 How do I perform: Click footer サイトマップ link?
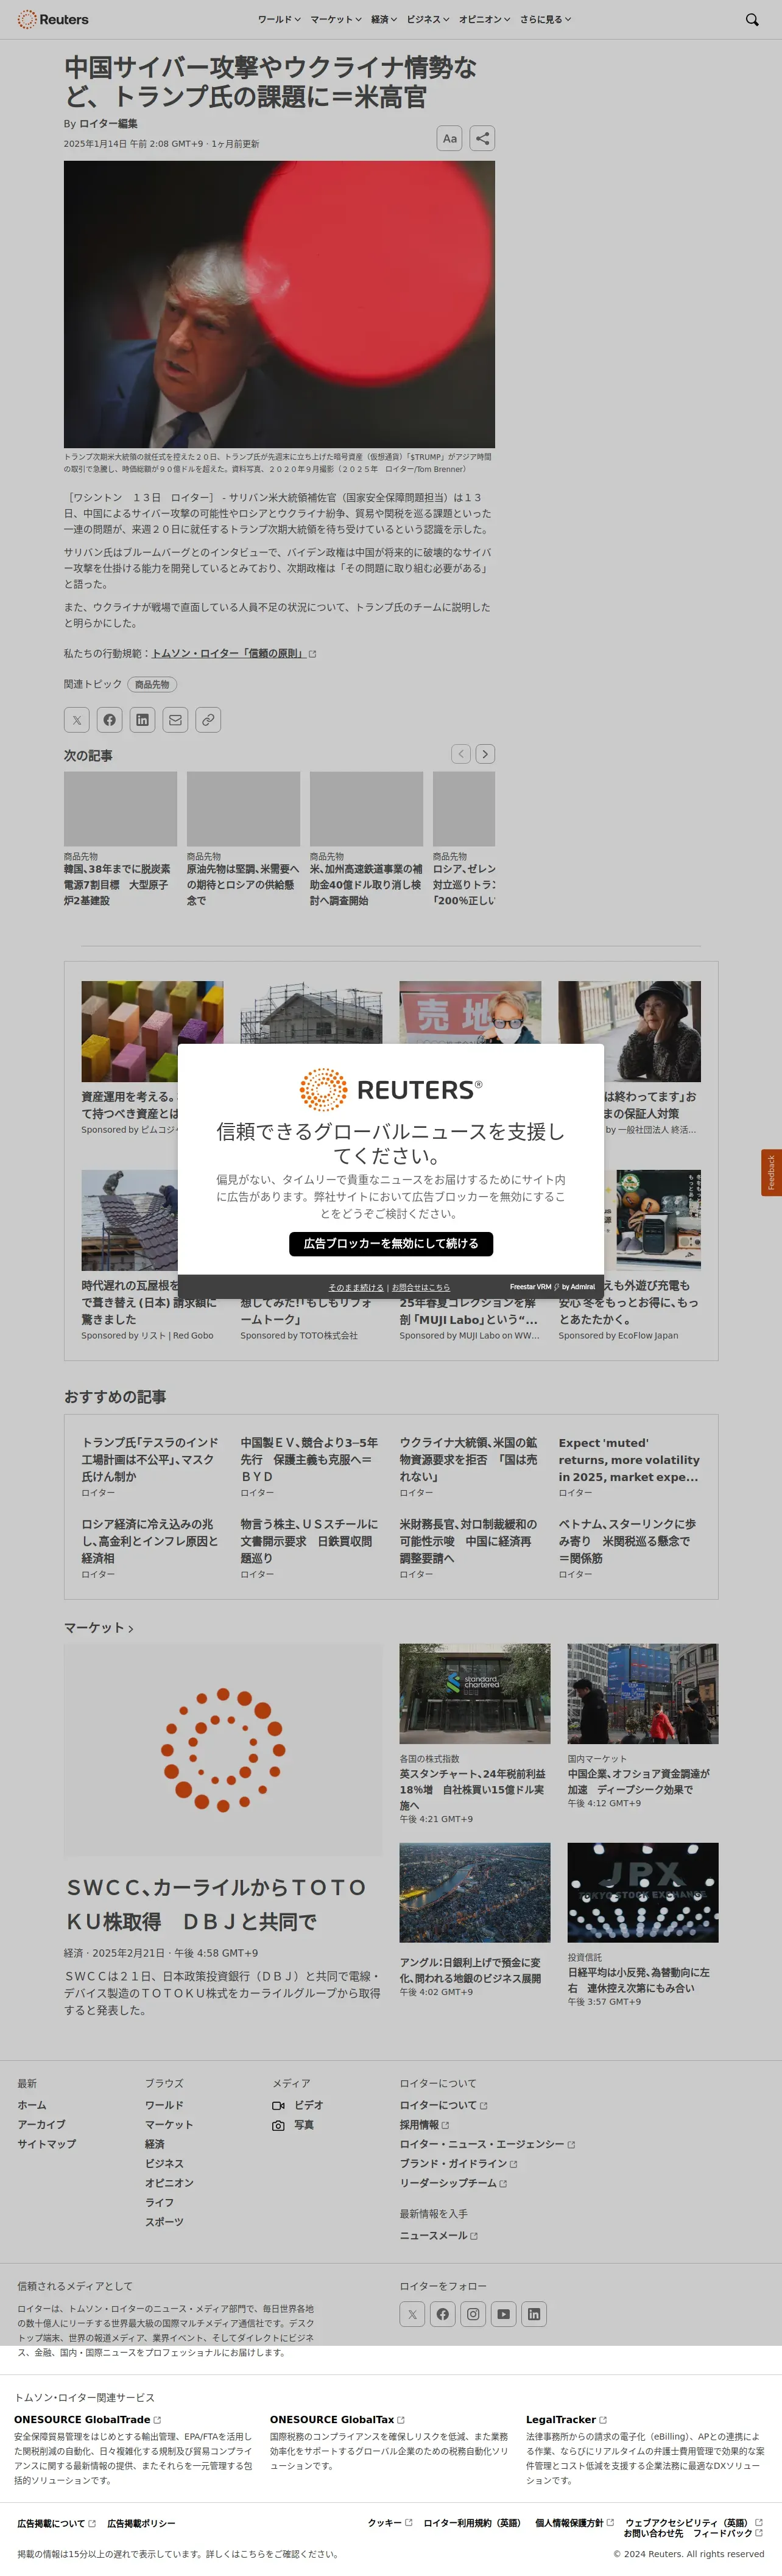point(46,2144)
